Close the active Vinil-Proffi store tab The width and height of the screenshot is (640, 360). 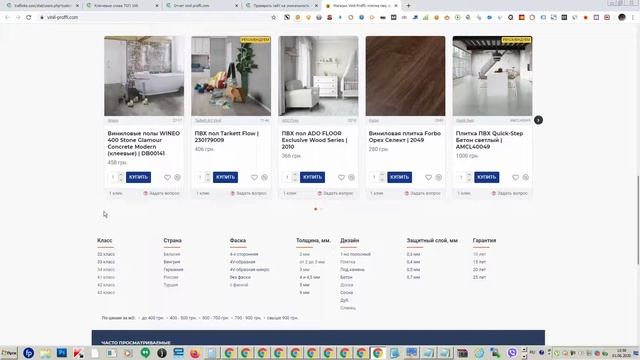pos(396,6)
